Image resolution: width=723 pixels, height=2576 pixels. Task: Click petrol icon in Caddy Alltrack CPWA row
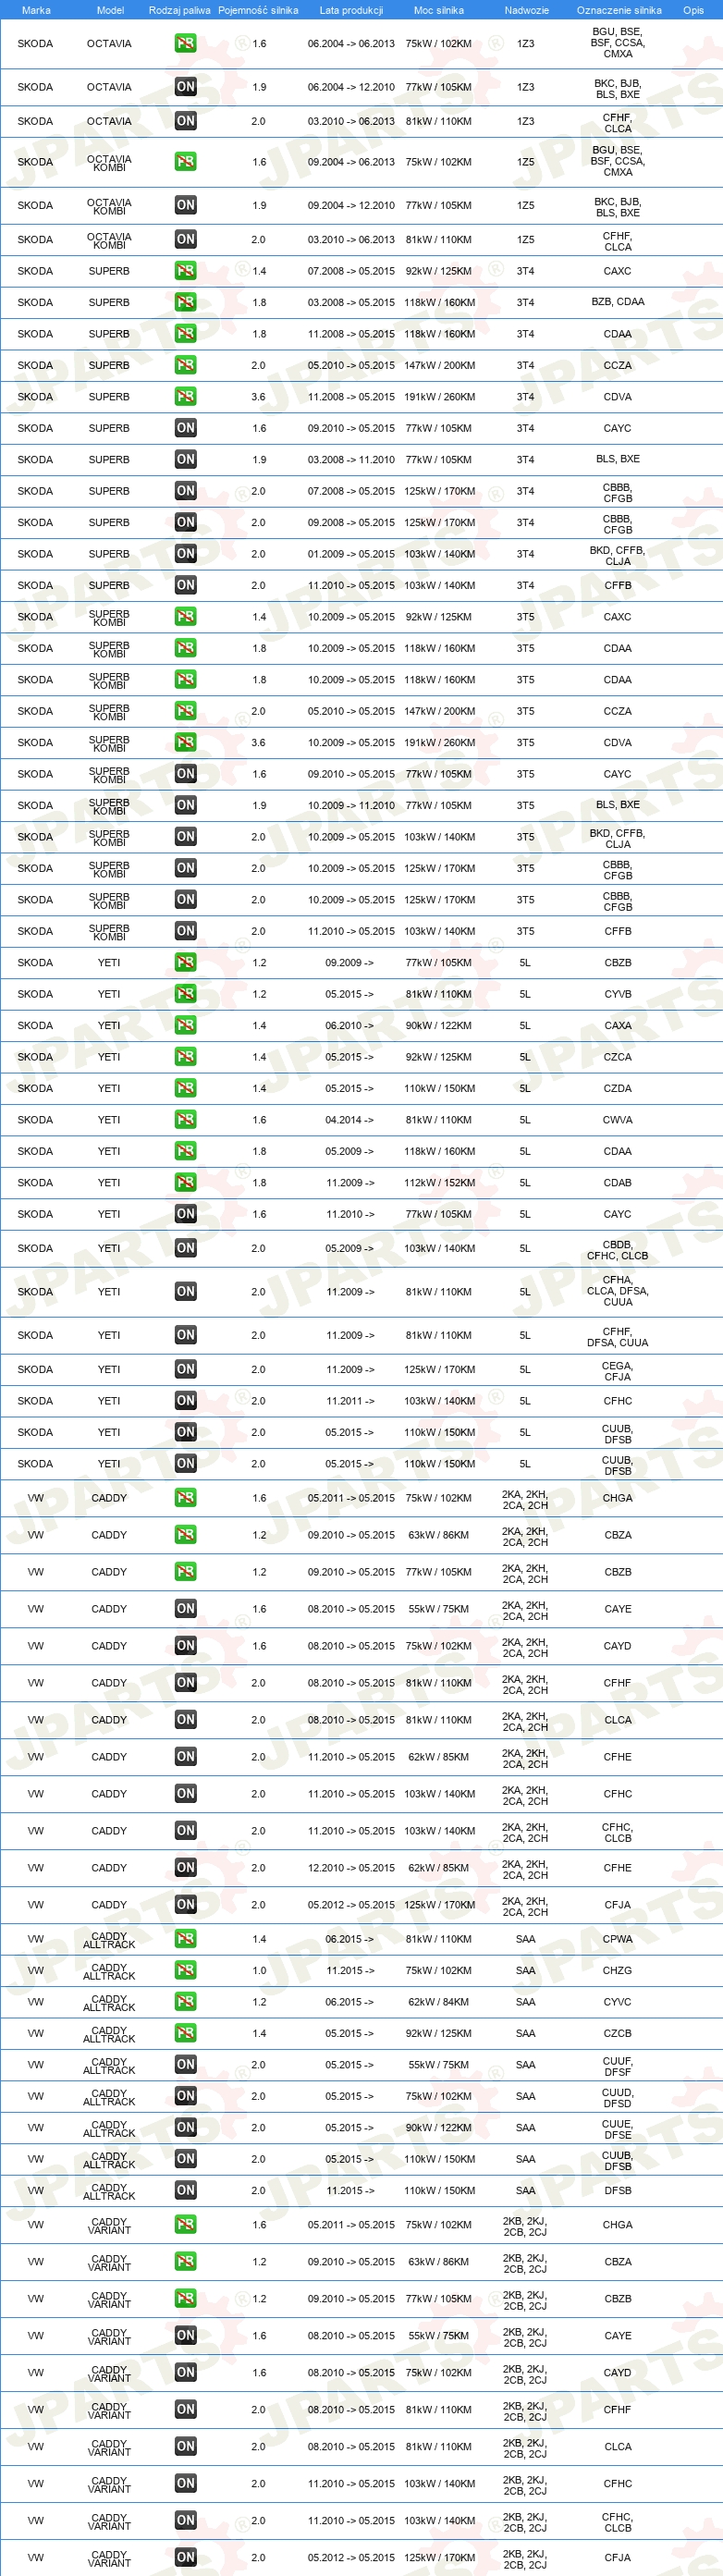point(185,1939)
